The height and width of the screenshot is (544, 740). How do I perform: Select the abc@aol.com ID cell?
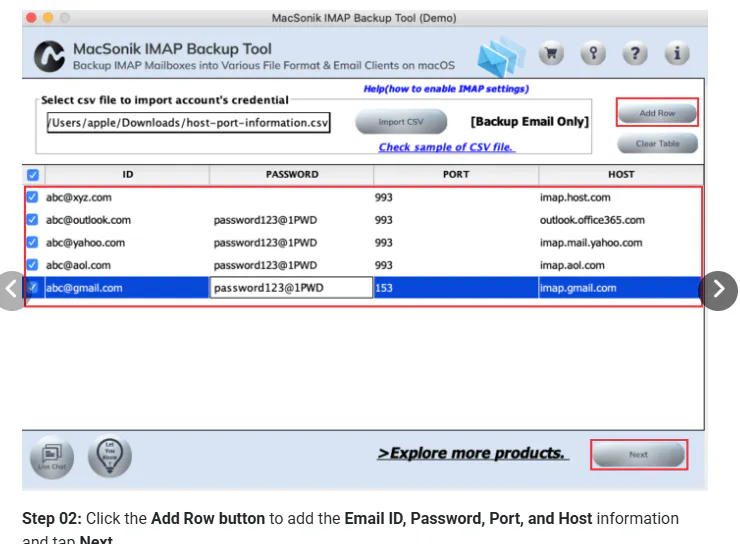point(126,265)
